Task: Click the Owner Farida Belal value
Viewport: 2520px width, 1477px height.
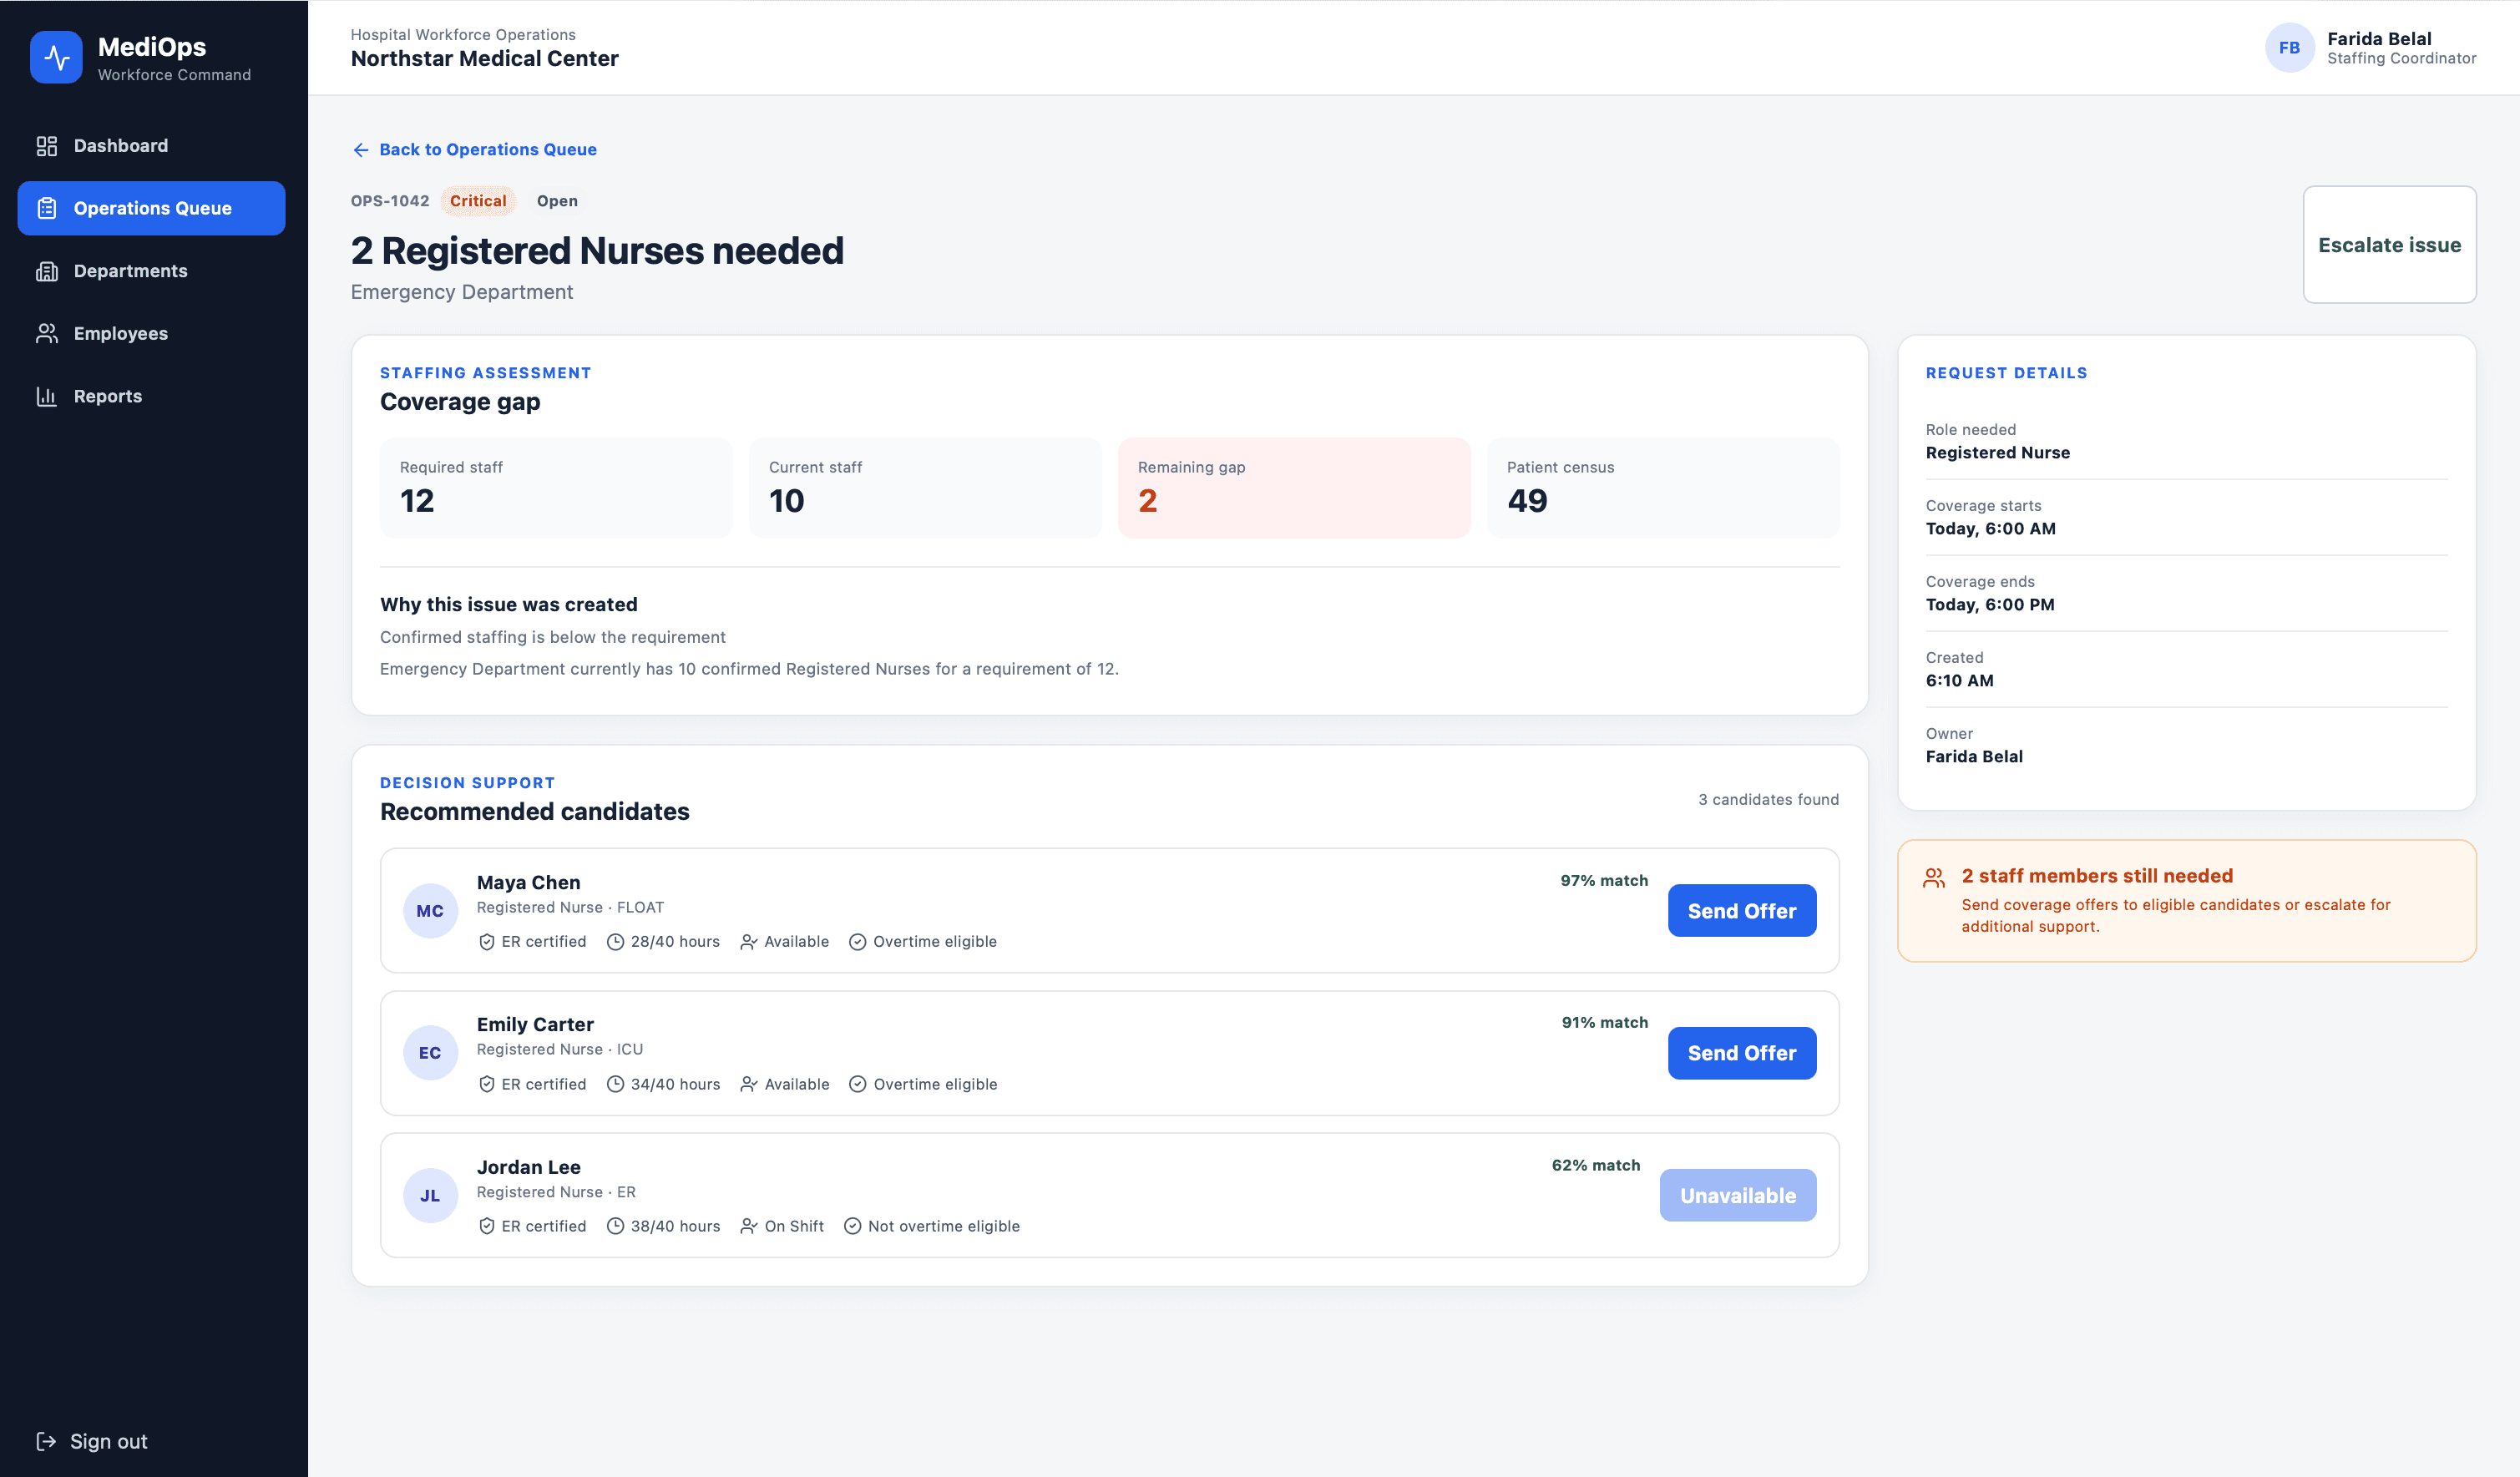Action: [1974, 757]
